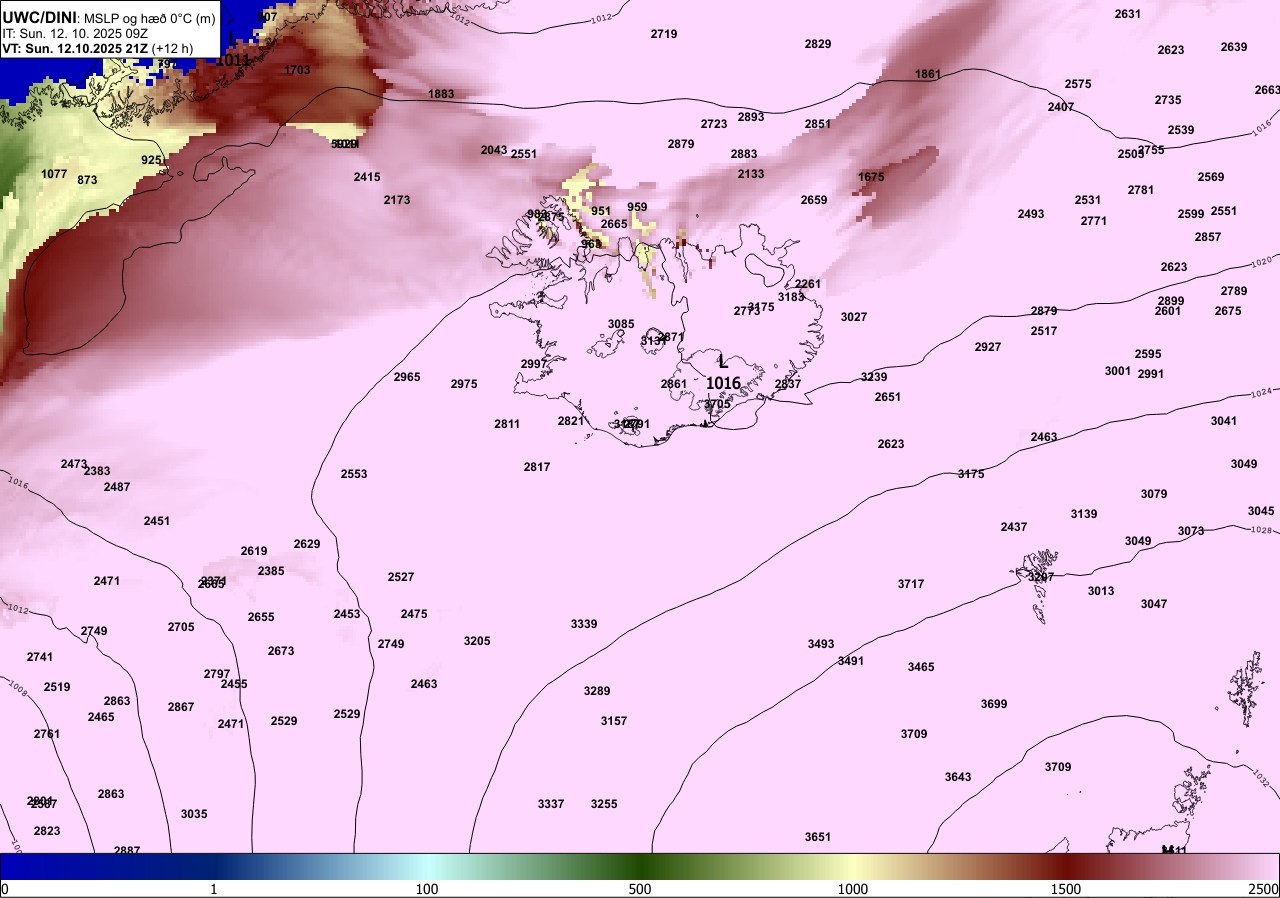Image resolution: width=1280 pixels, height=898 pixels.
Task: Select the value 2451
Action: point(157,521)
